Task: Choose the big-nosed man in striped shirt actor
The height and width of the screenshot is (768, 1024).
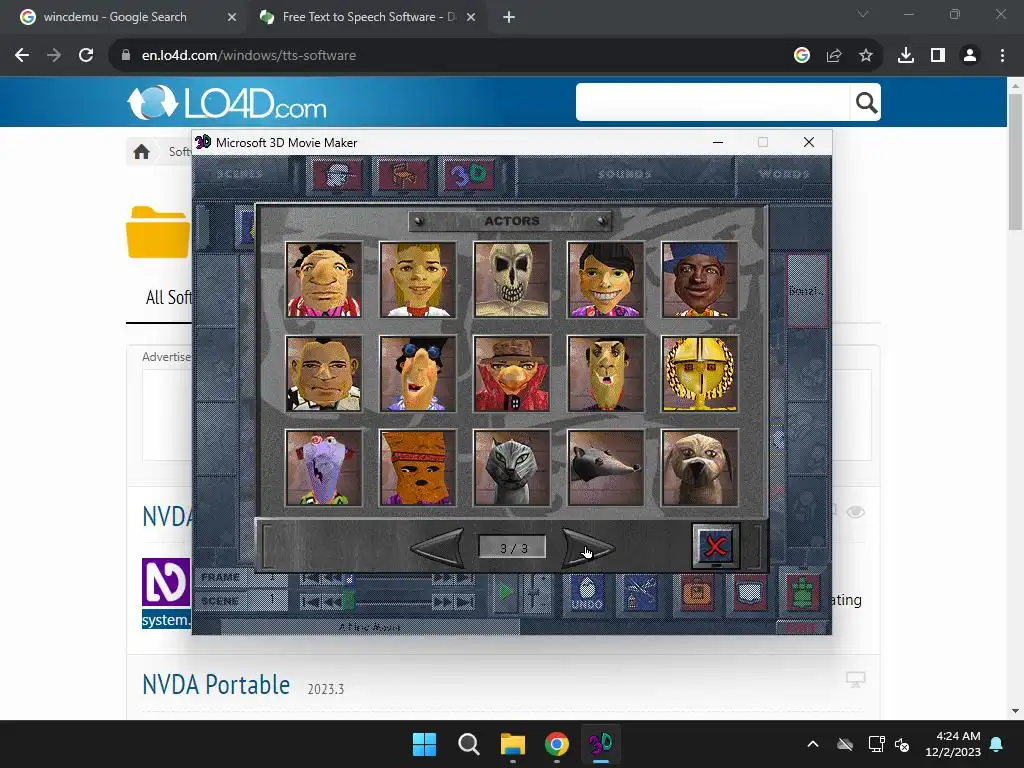Action: point(323,280)
